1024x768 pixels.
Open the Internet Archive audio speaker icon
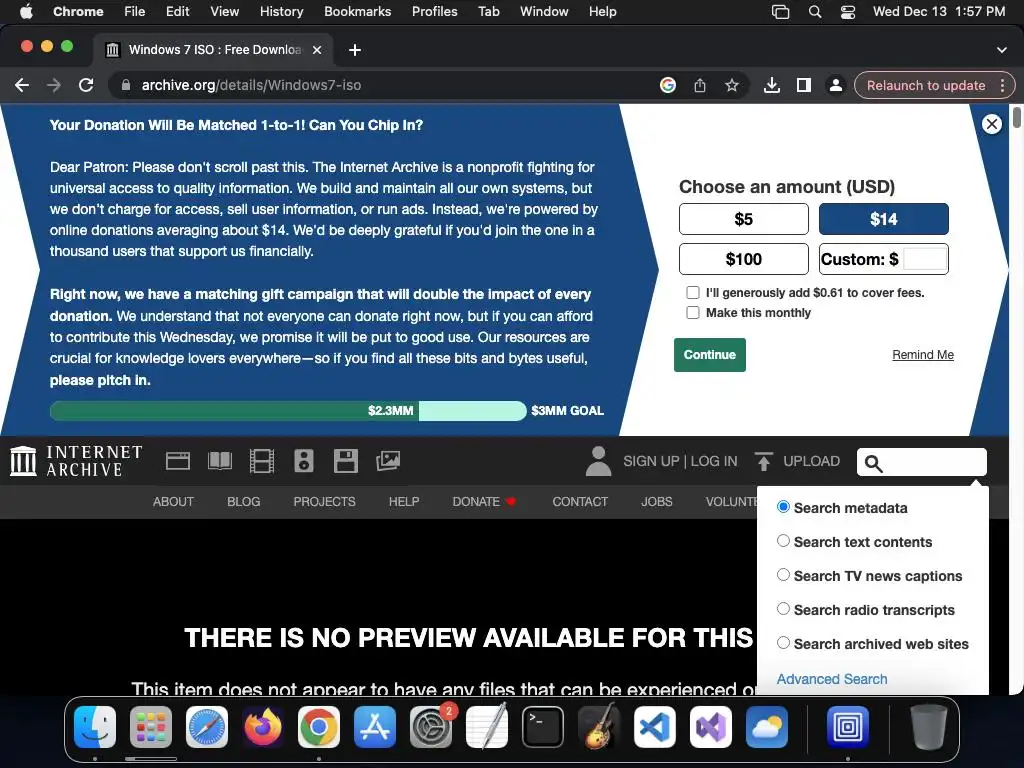coord(304,461)
